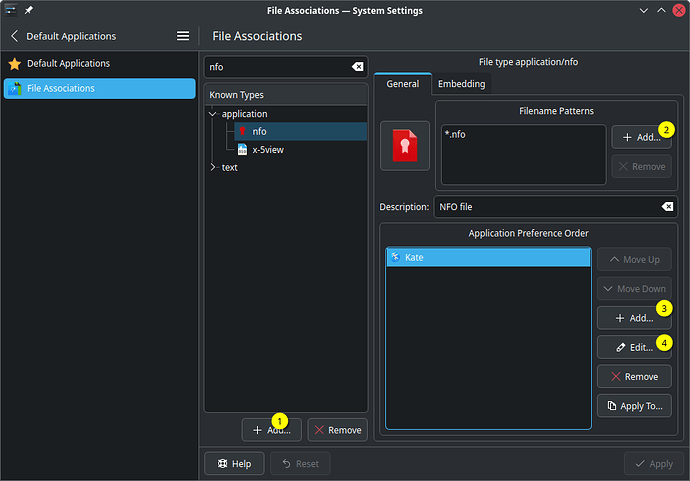
Task: Select Default Applications star item in sidebar
Action: (x=99, y=63)
